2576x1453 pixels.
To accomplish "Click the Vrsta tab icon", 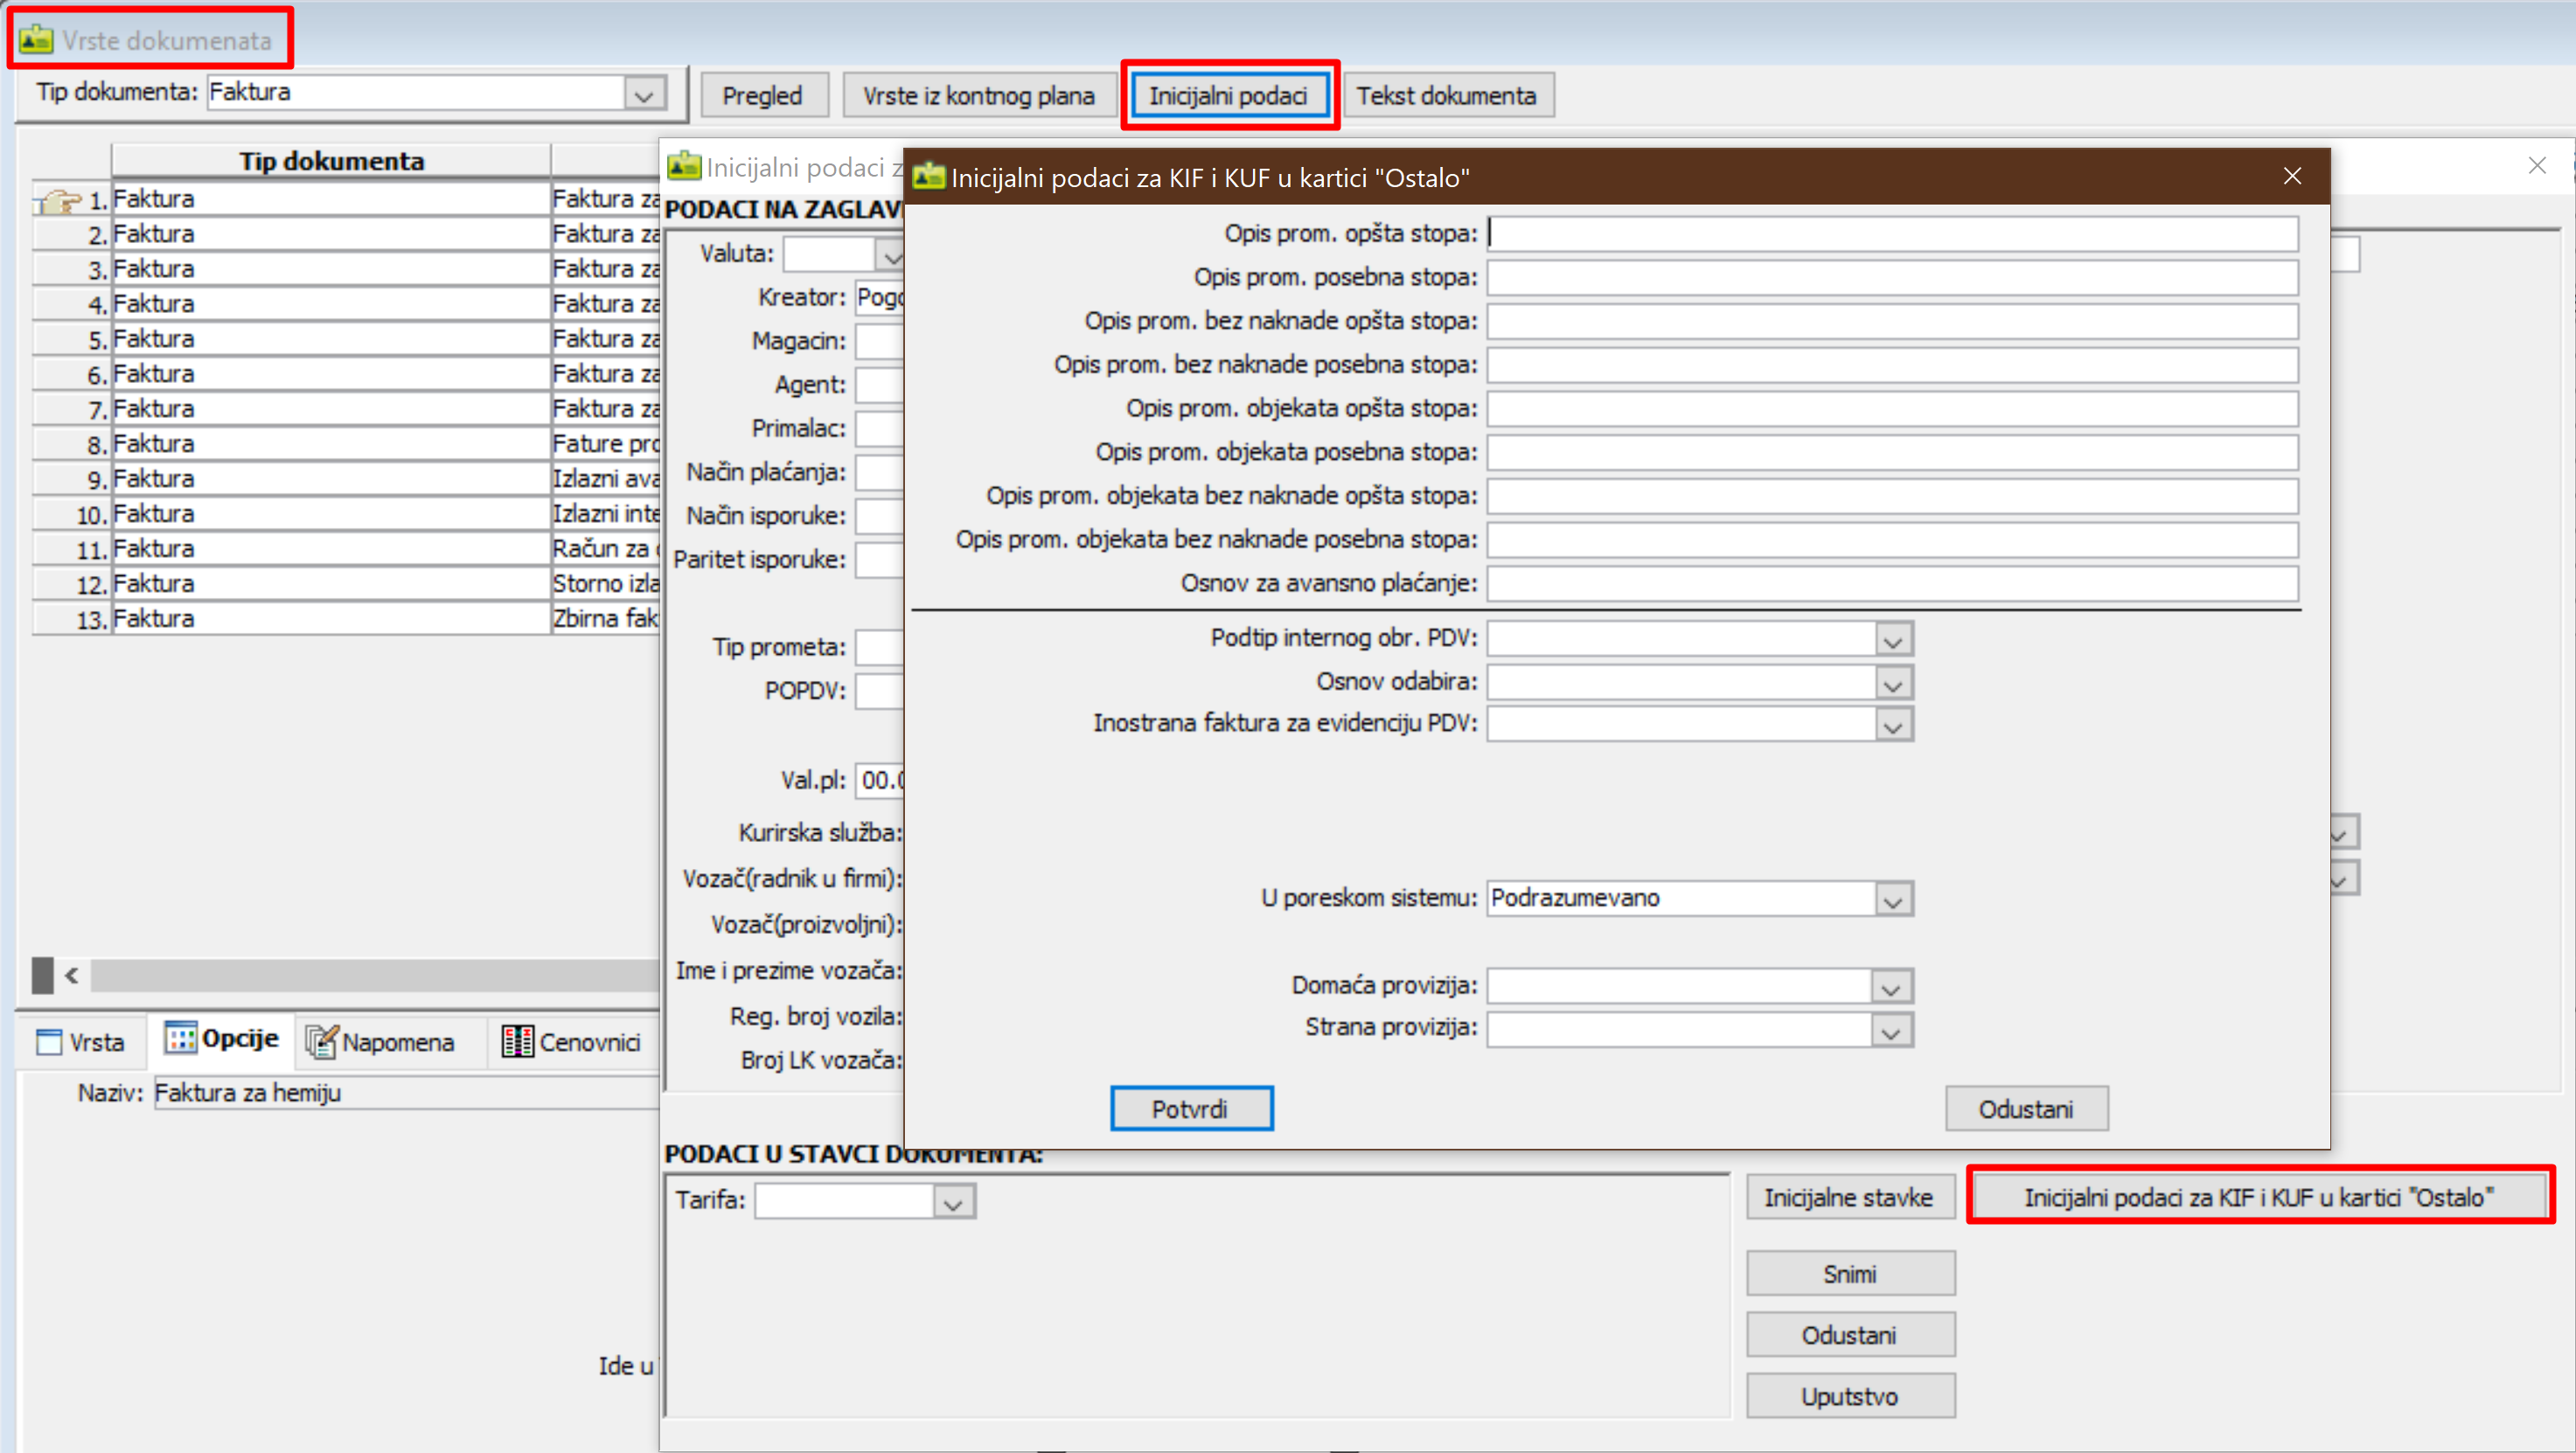I will pyautogui.click(x=48, y=1042).
